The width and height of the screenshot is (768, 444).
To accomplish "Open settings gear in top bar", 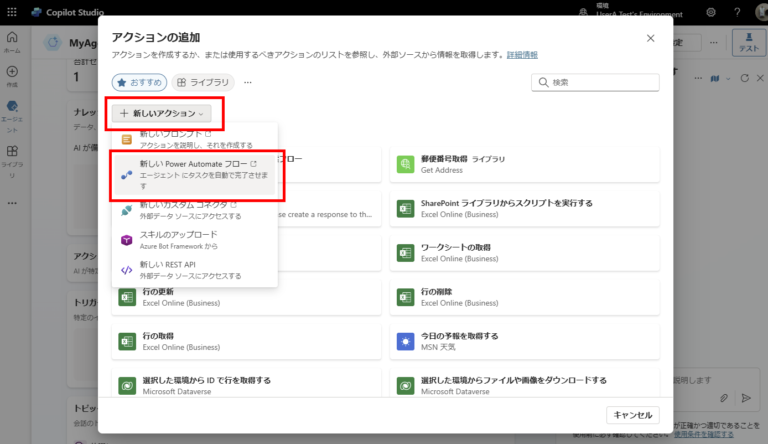I will (711, 12).
